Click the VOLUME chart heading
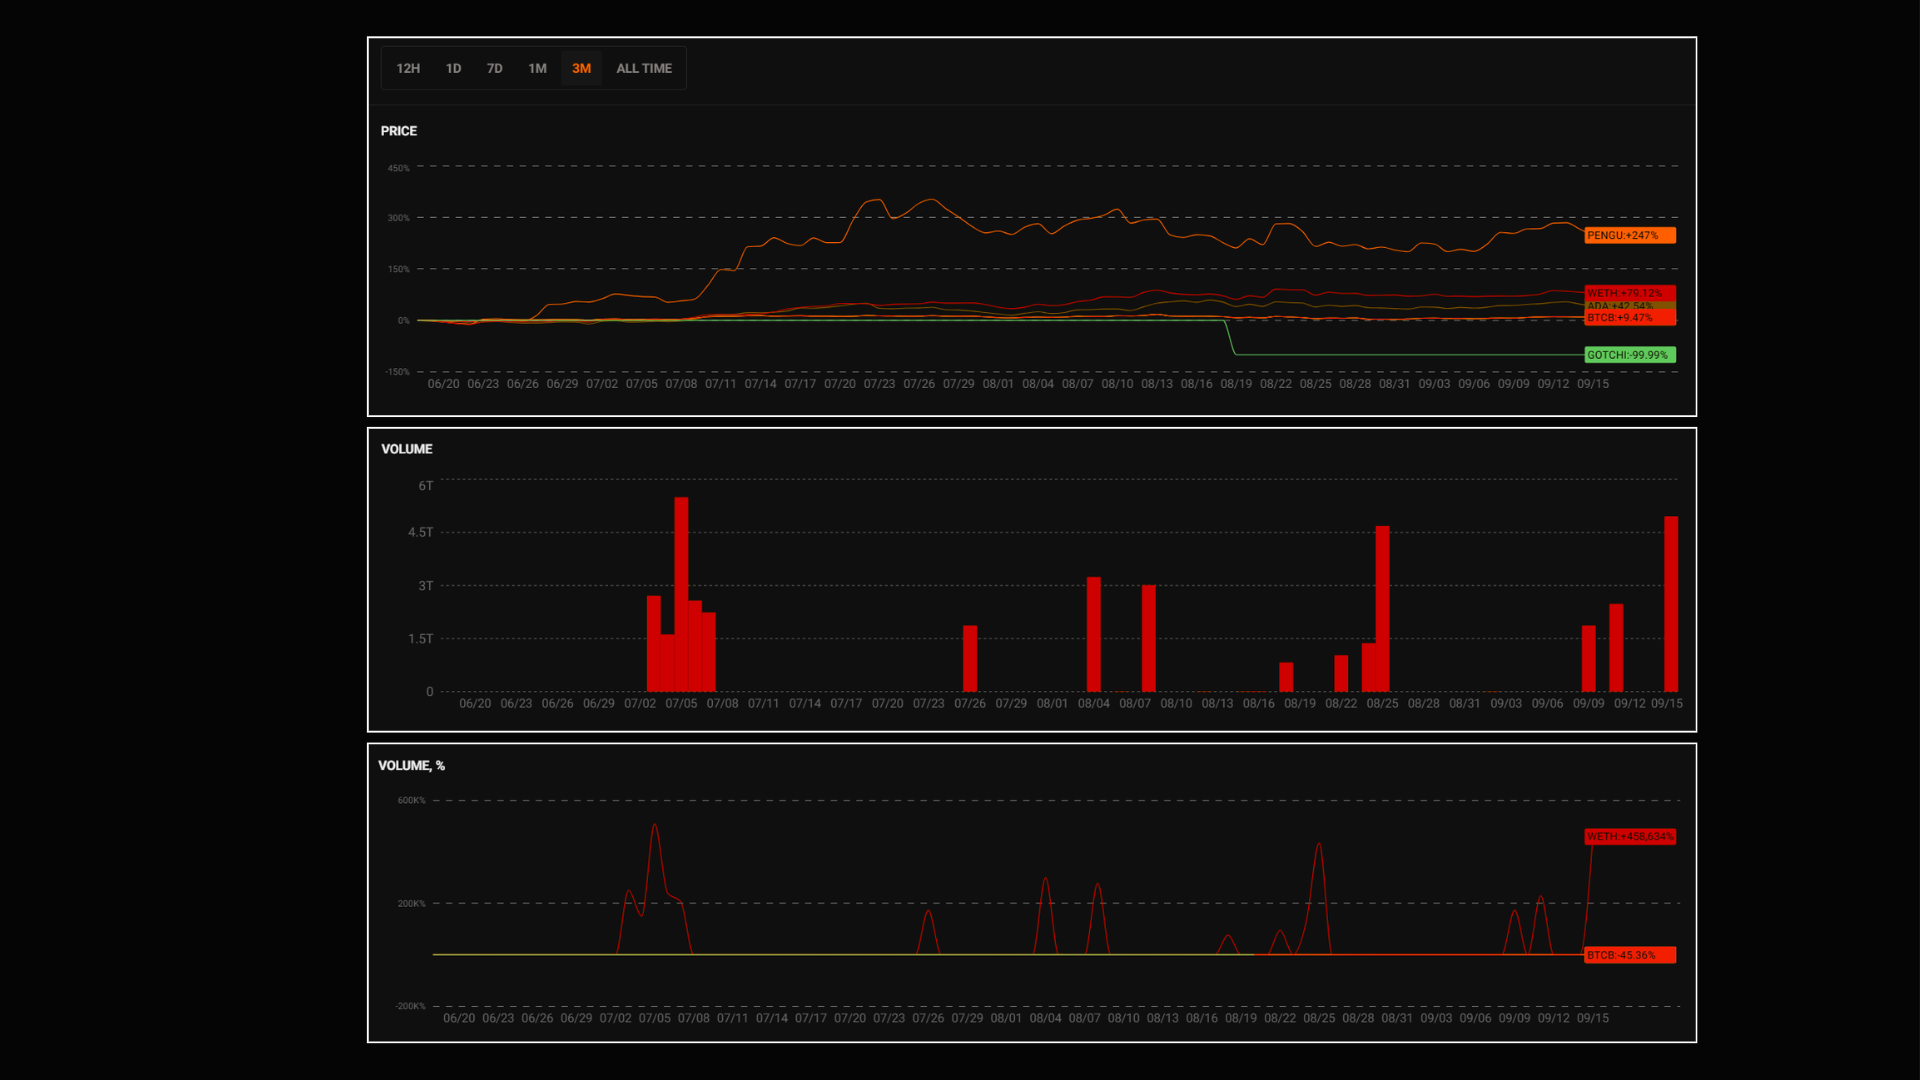 click(x=406, y=449)
